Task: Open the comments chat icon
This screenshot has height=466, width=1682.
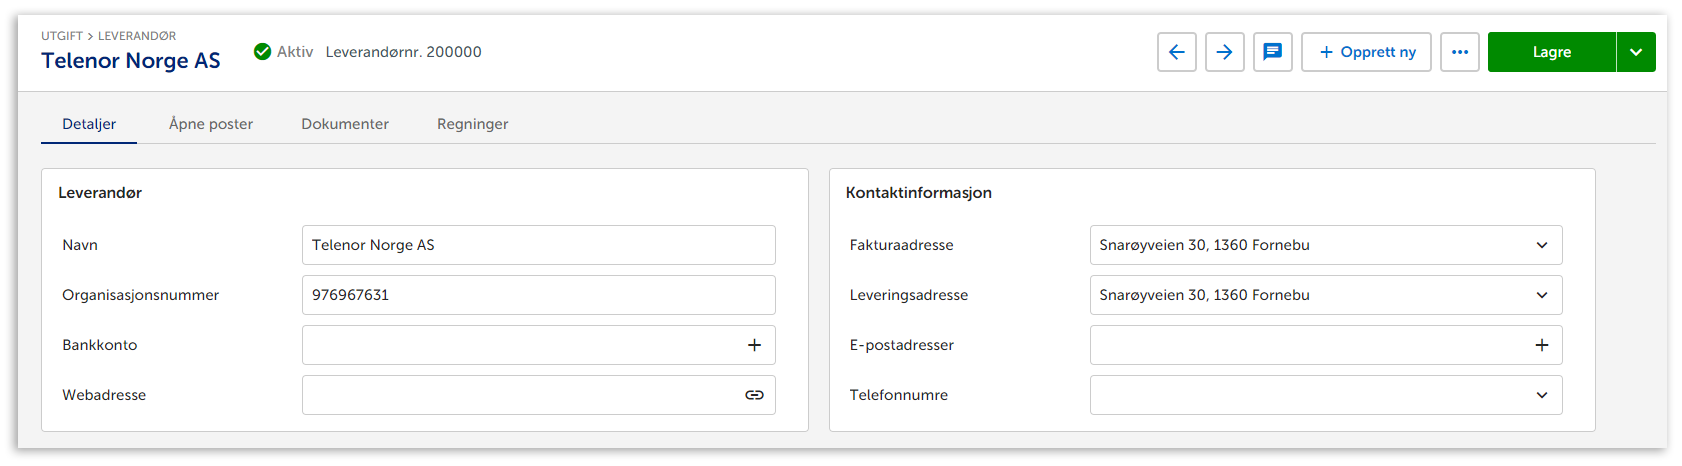Action: (1272, 52)
